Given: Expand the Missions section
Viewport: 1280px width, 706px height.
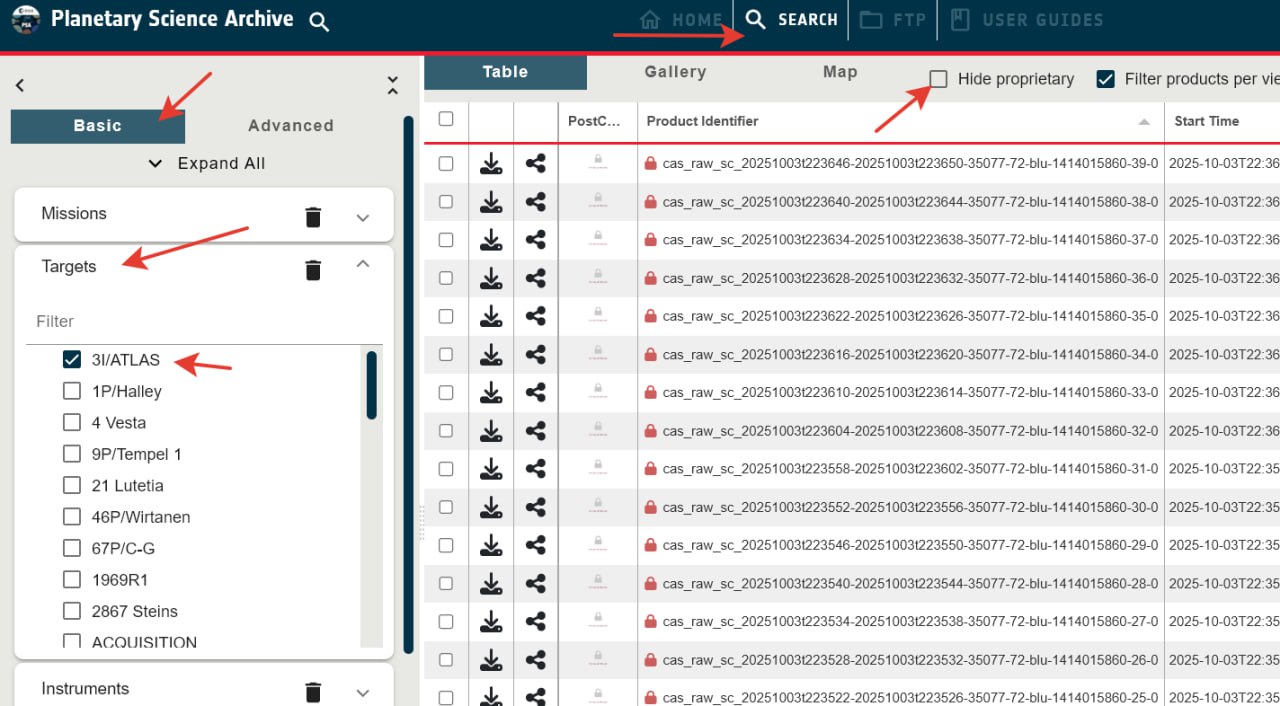Looking at the screenshot, I should point(363,217).
